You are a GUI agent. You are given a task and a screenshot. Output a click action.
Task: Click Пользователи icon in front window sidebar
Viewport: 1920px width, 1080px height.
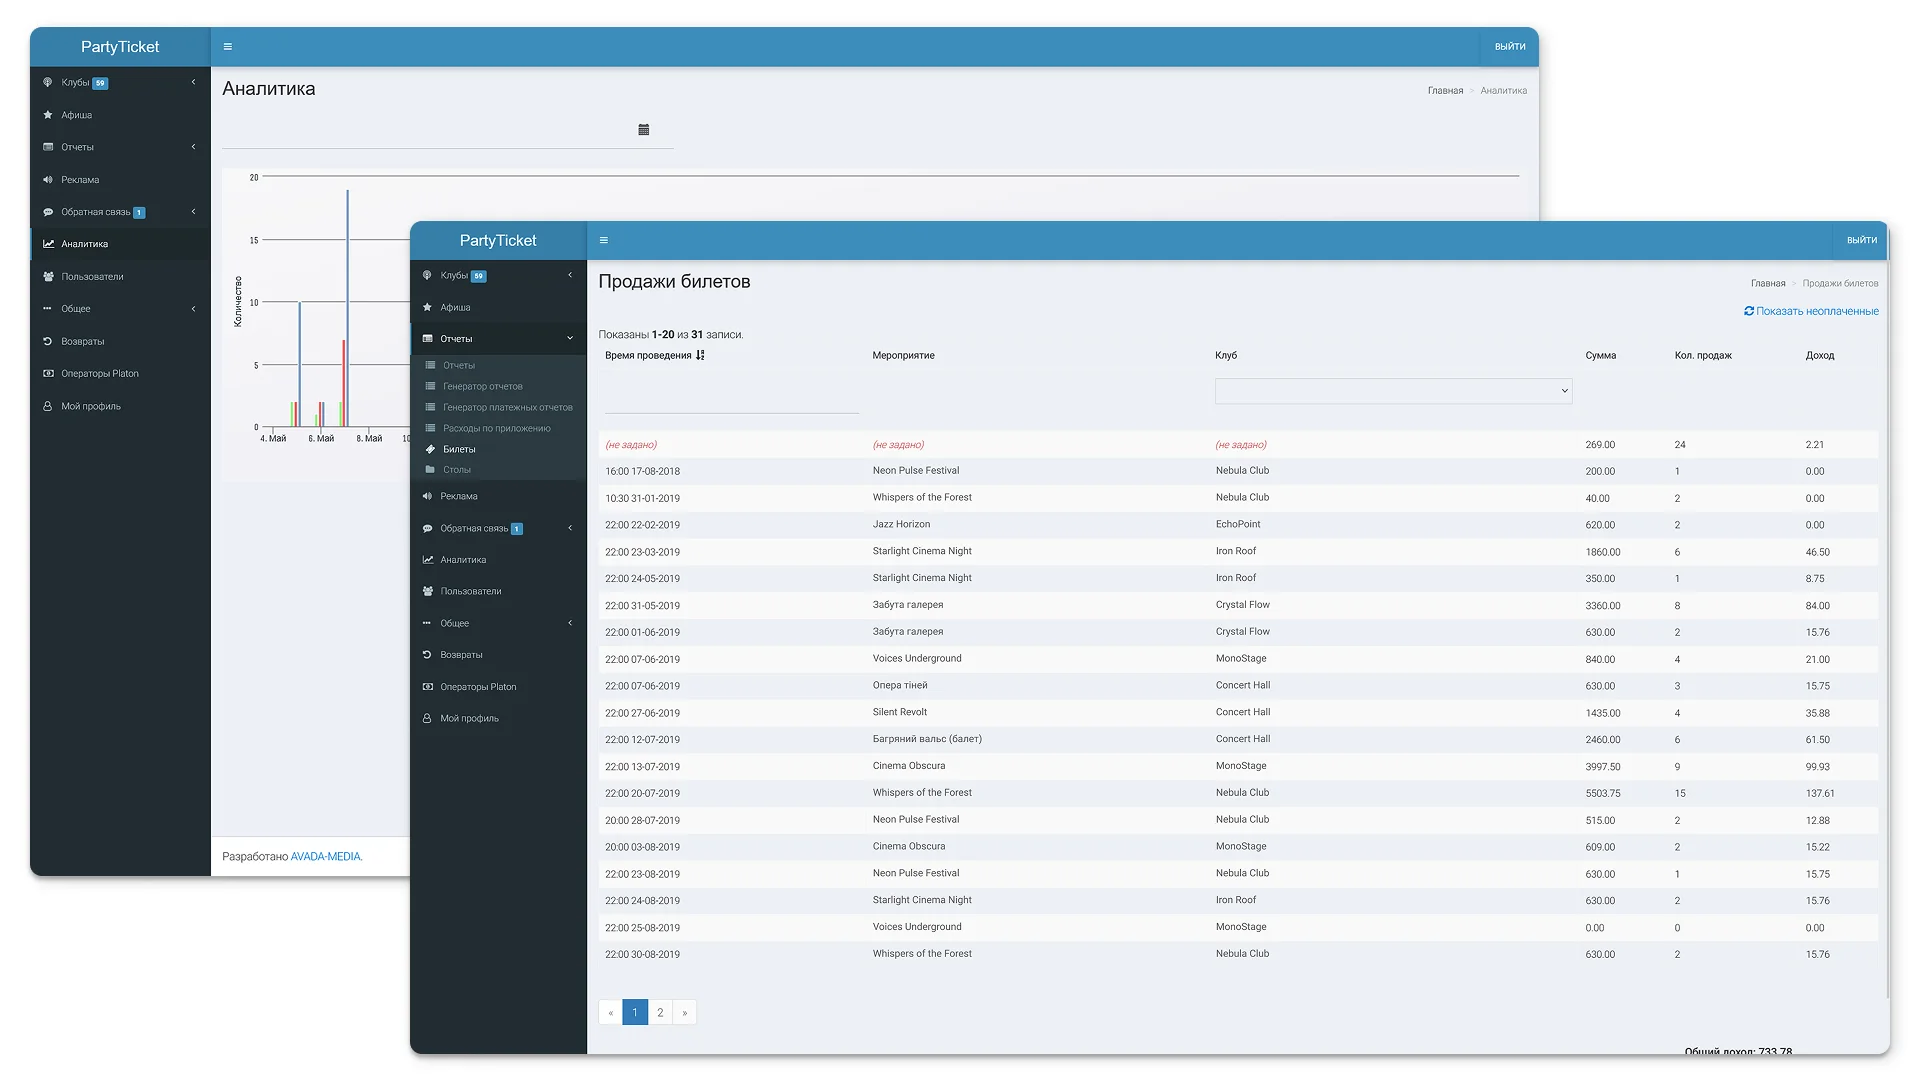click(427, 591)
